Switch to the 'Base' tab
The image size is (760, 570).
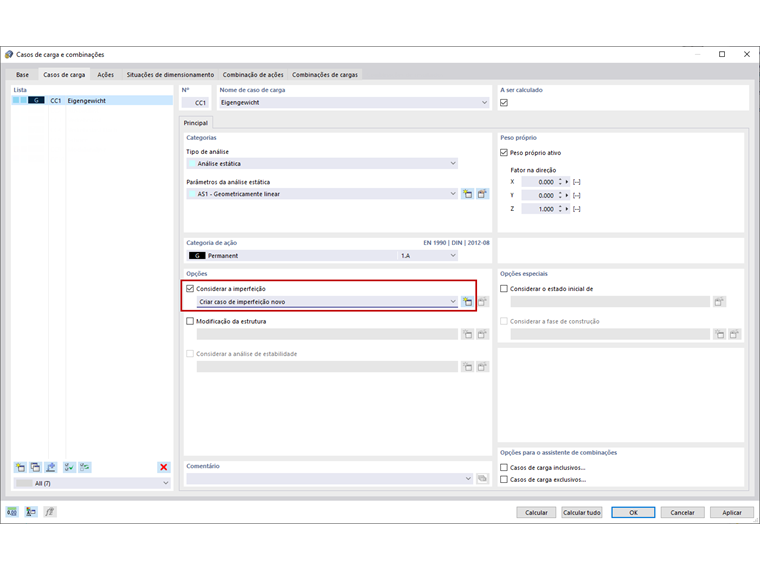(x=22, y=75)
